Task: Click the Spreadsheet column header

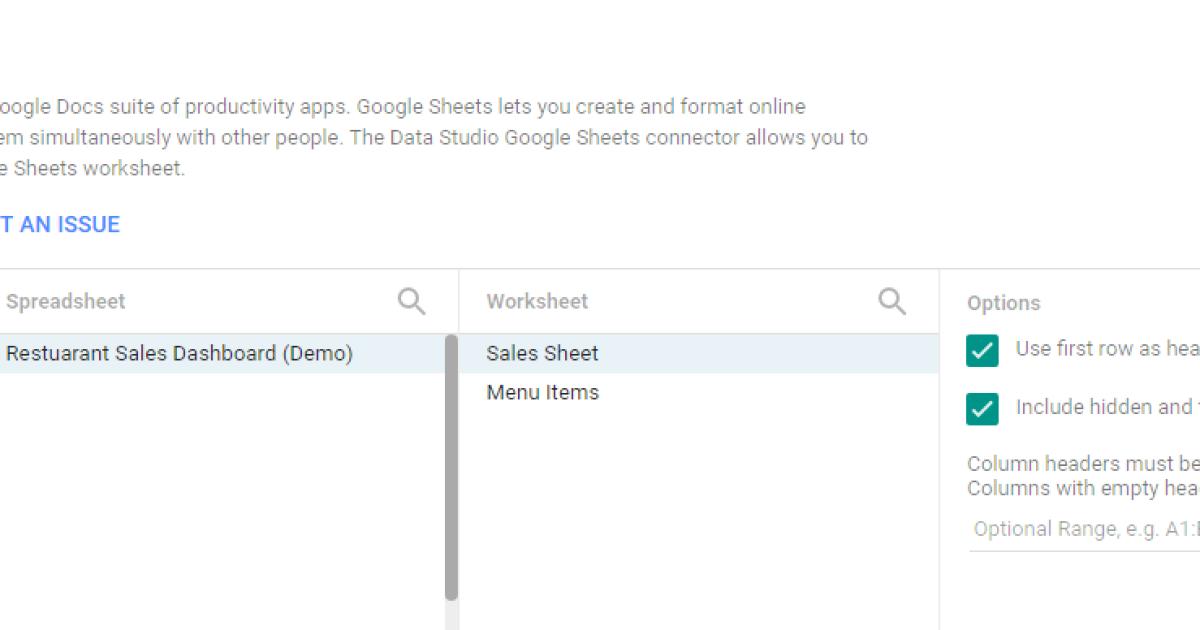Action: pyautogui.click(x=65, y=300)
